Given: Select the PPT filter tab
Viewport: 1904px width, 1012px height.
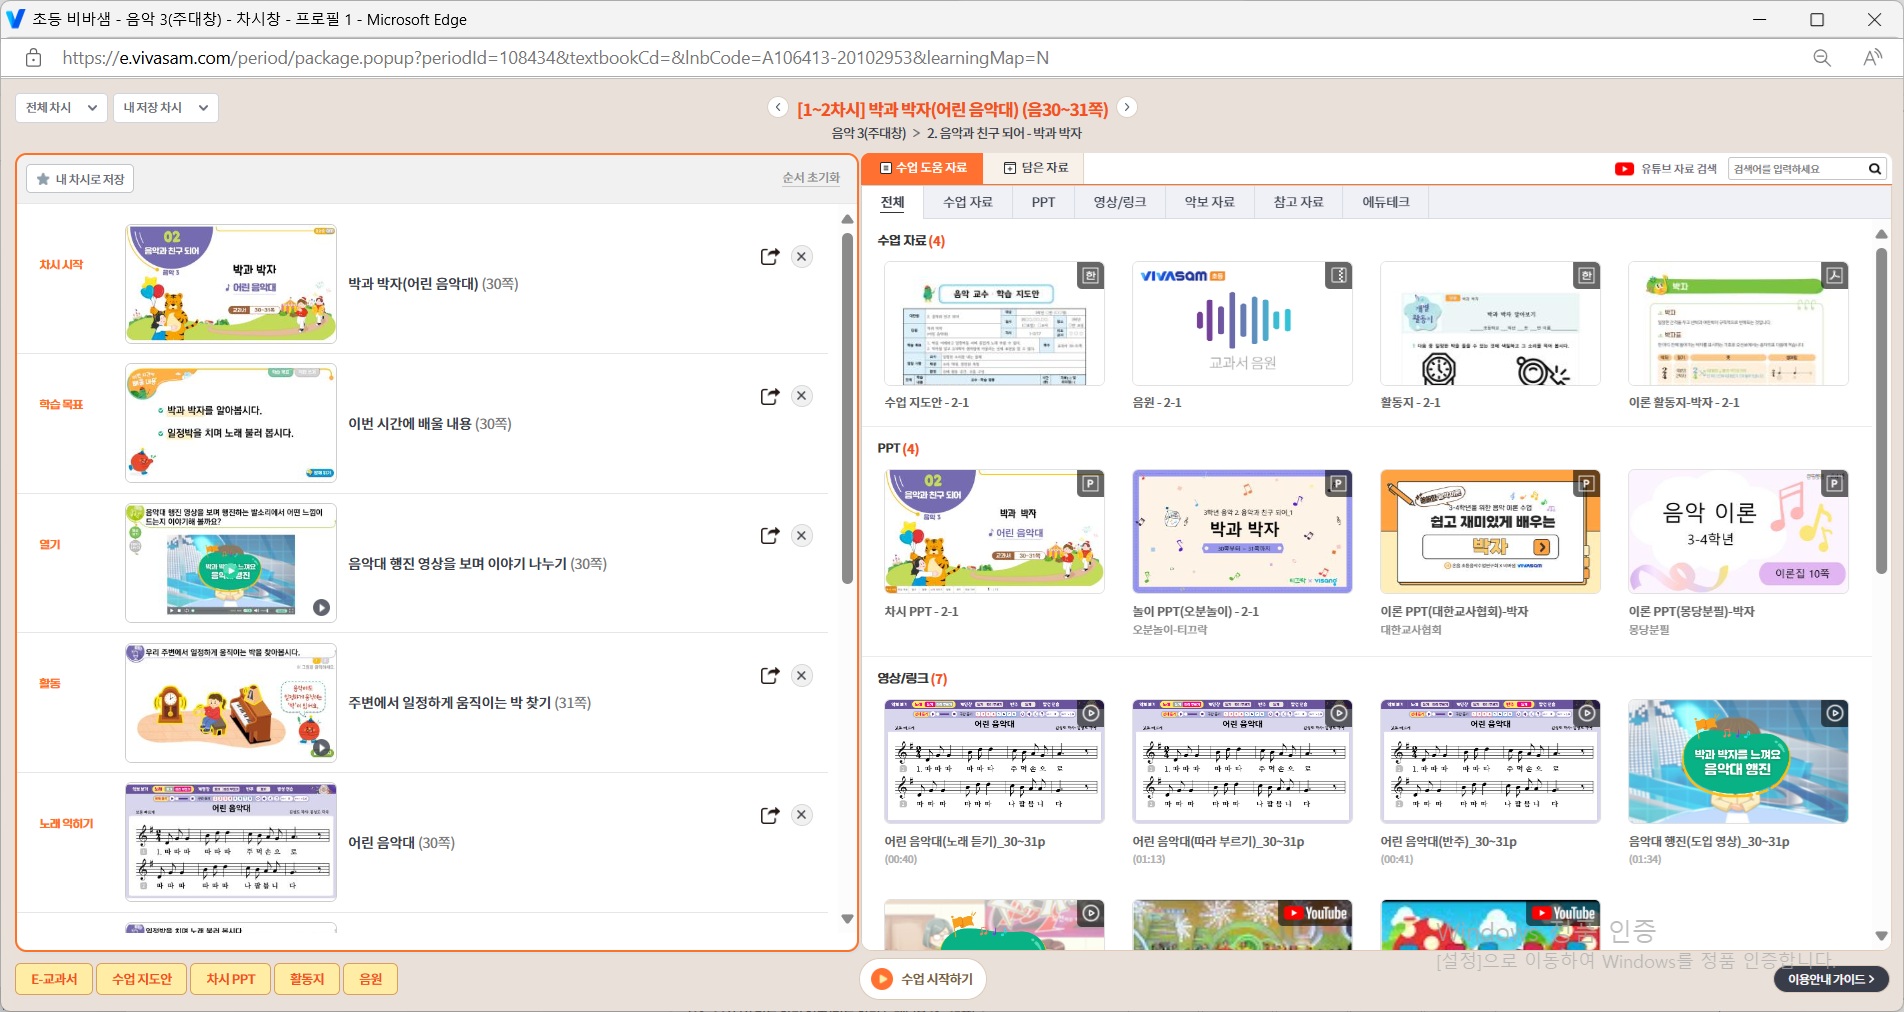Looking at the screenshot, I should coord(1043,202).
